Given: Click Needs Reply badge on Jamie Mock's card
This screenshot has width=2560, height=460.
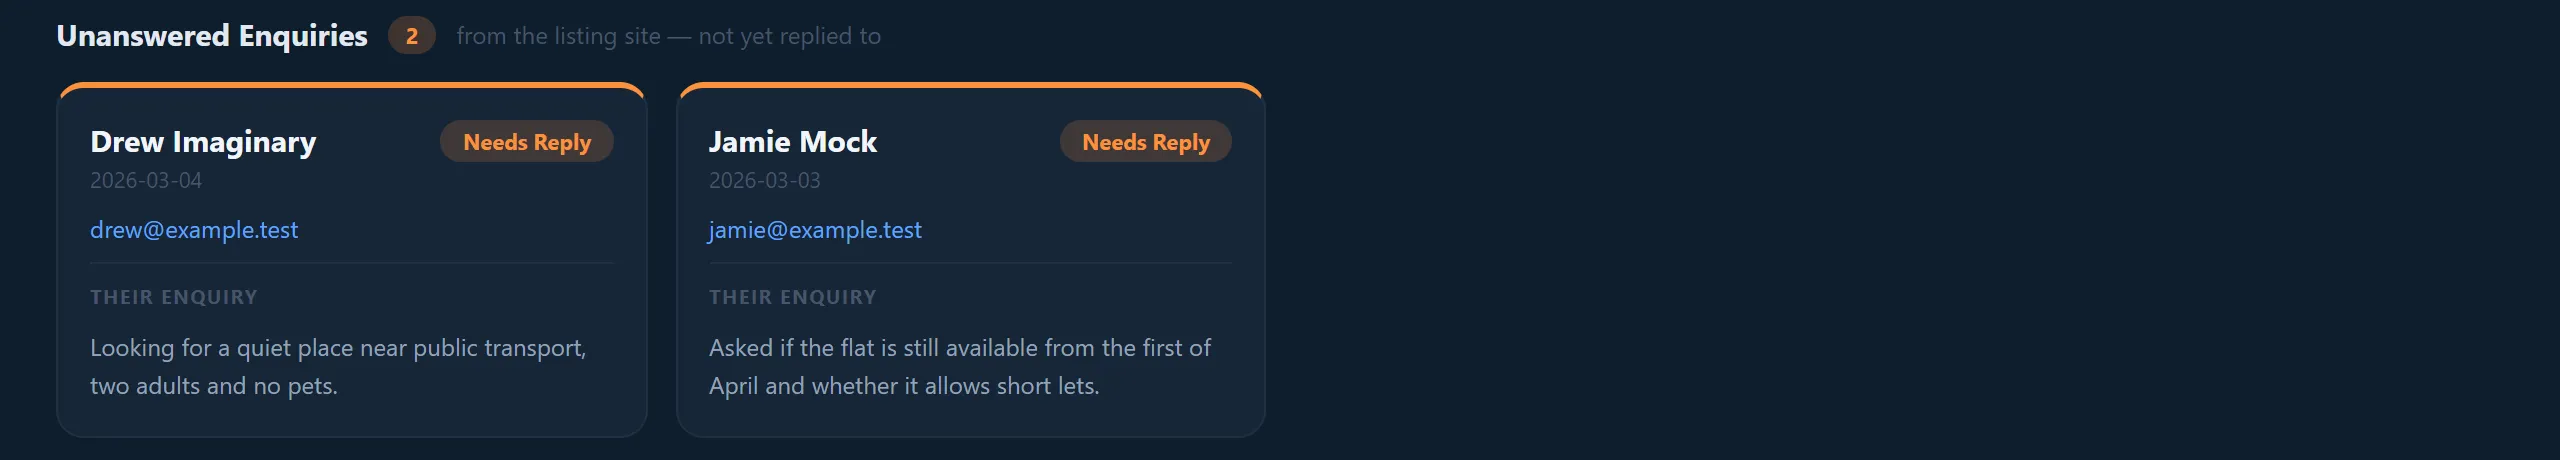Looking at the screenshot, I should (1146, 142).
